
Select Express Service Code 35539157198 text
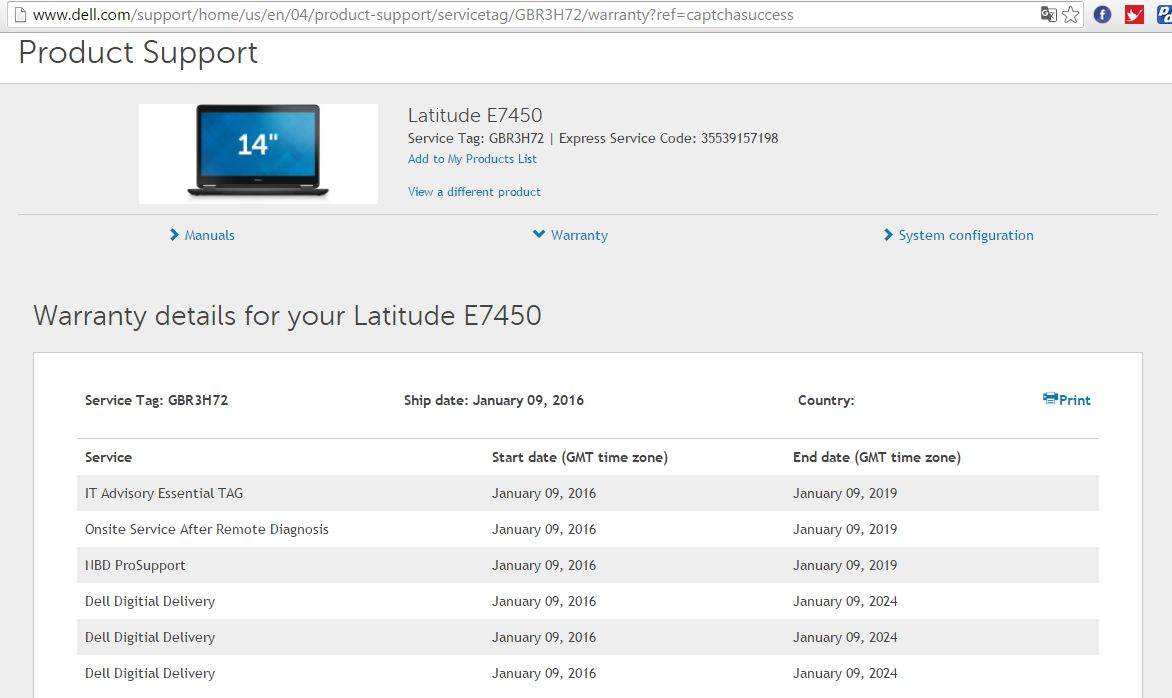(x=668, y=138)
